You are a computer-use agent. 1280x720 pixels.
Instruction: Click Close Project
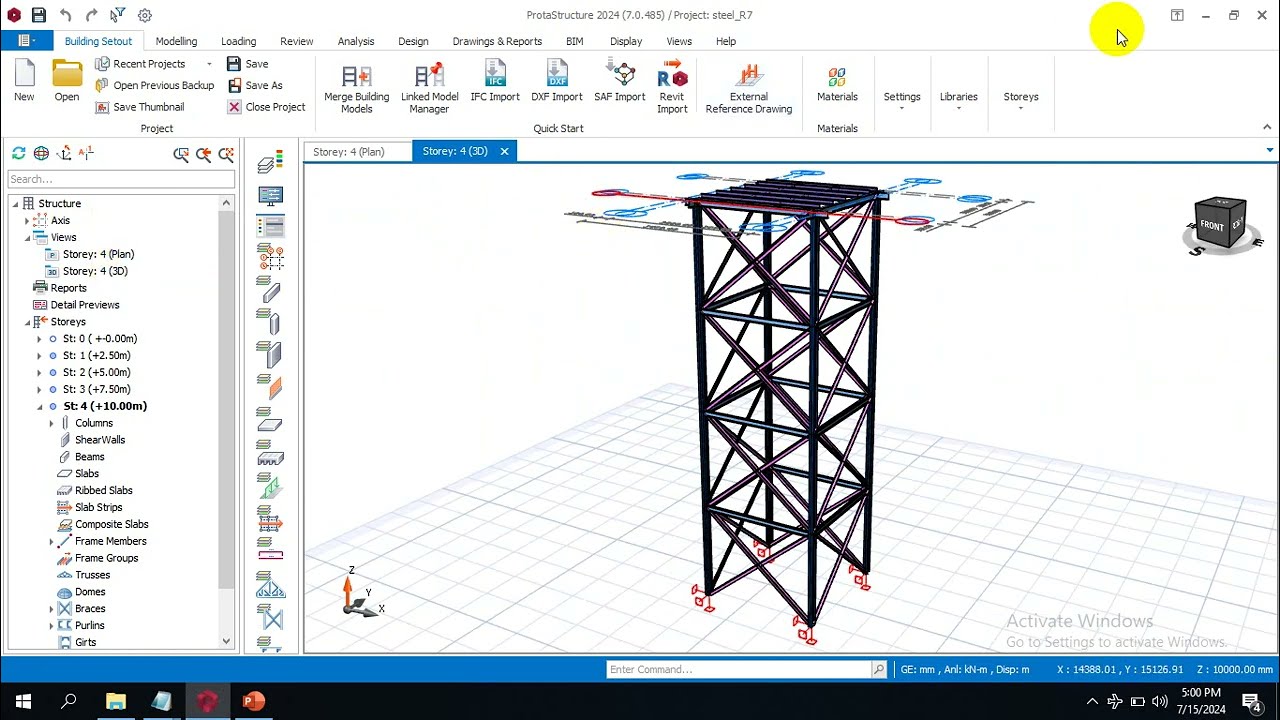point(266,107)
